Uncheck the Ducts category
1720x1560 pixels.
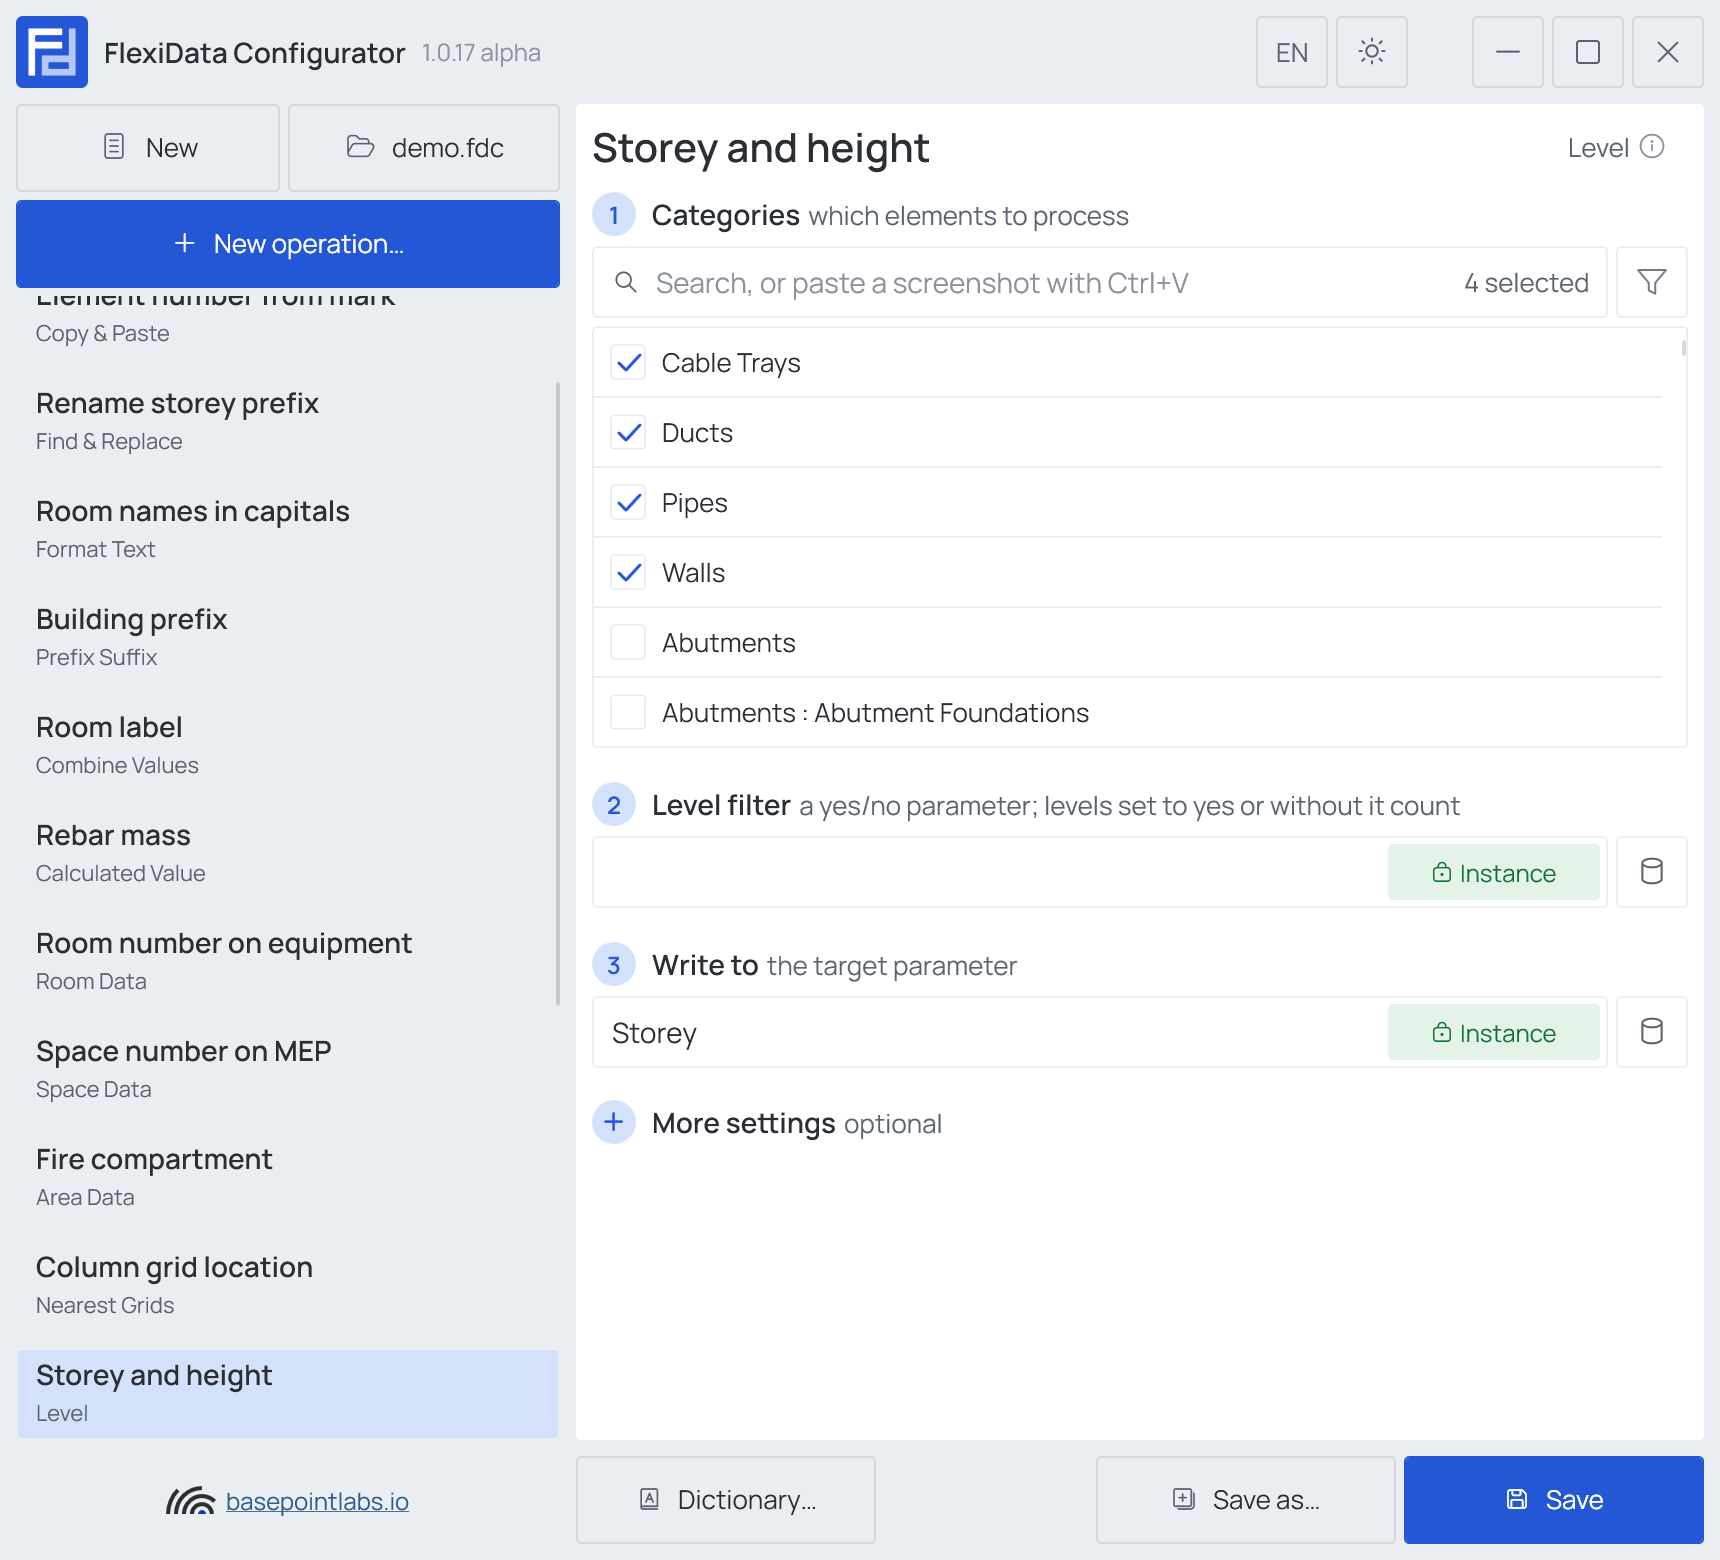pos(628,432)
